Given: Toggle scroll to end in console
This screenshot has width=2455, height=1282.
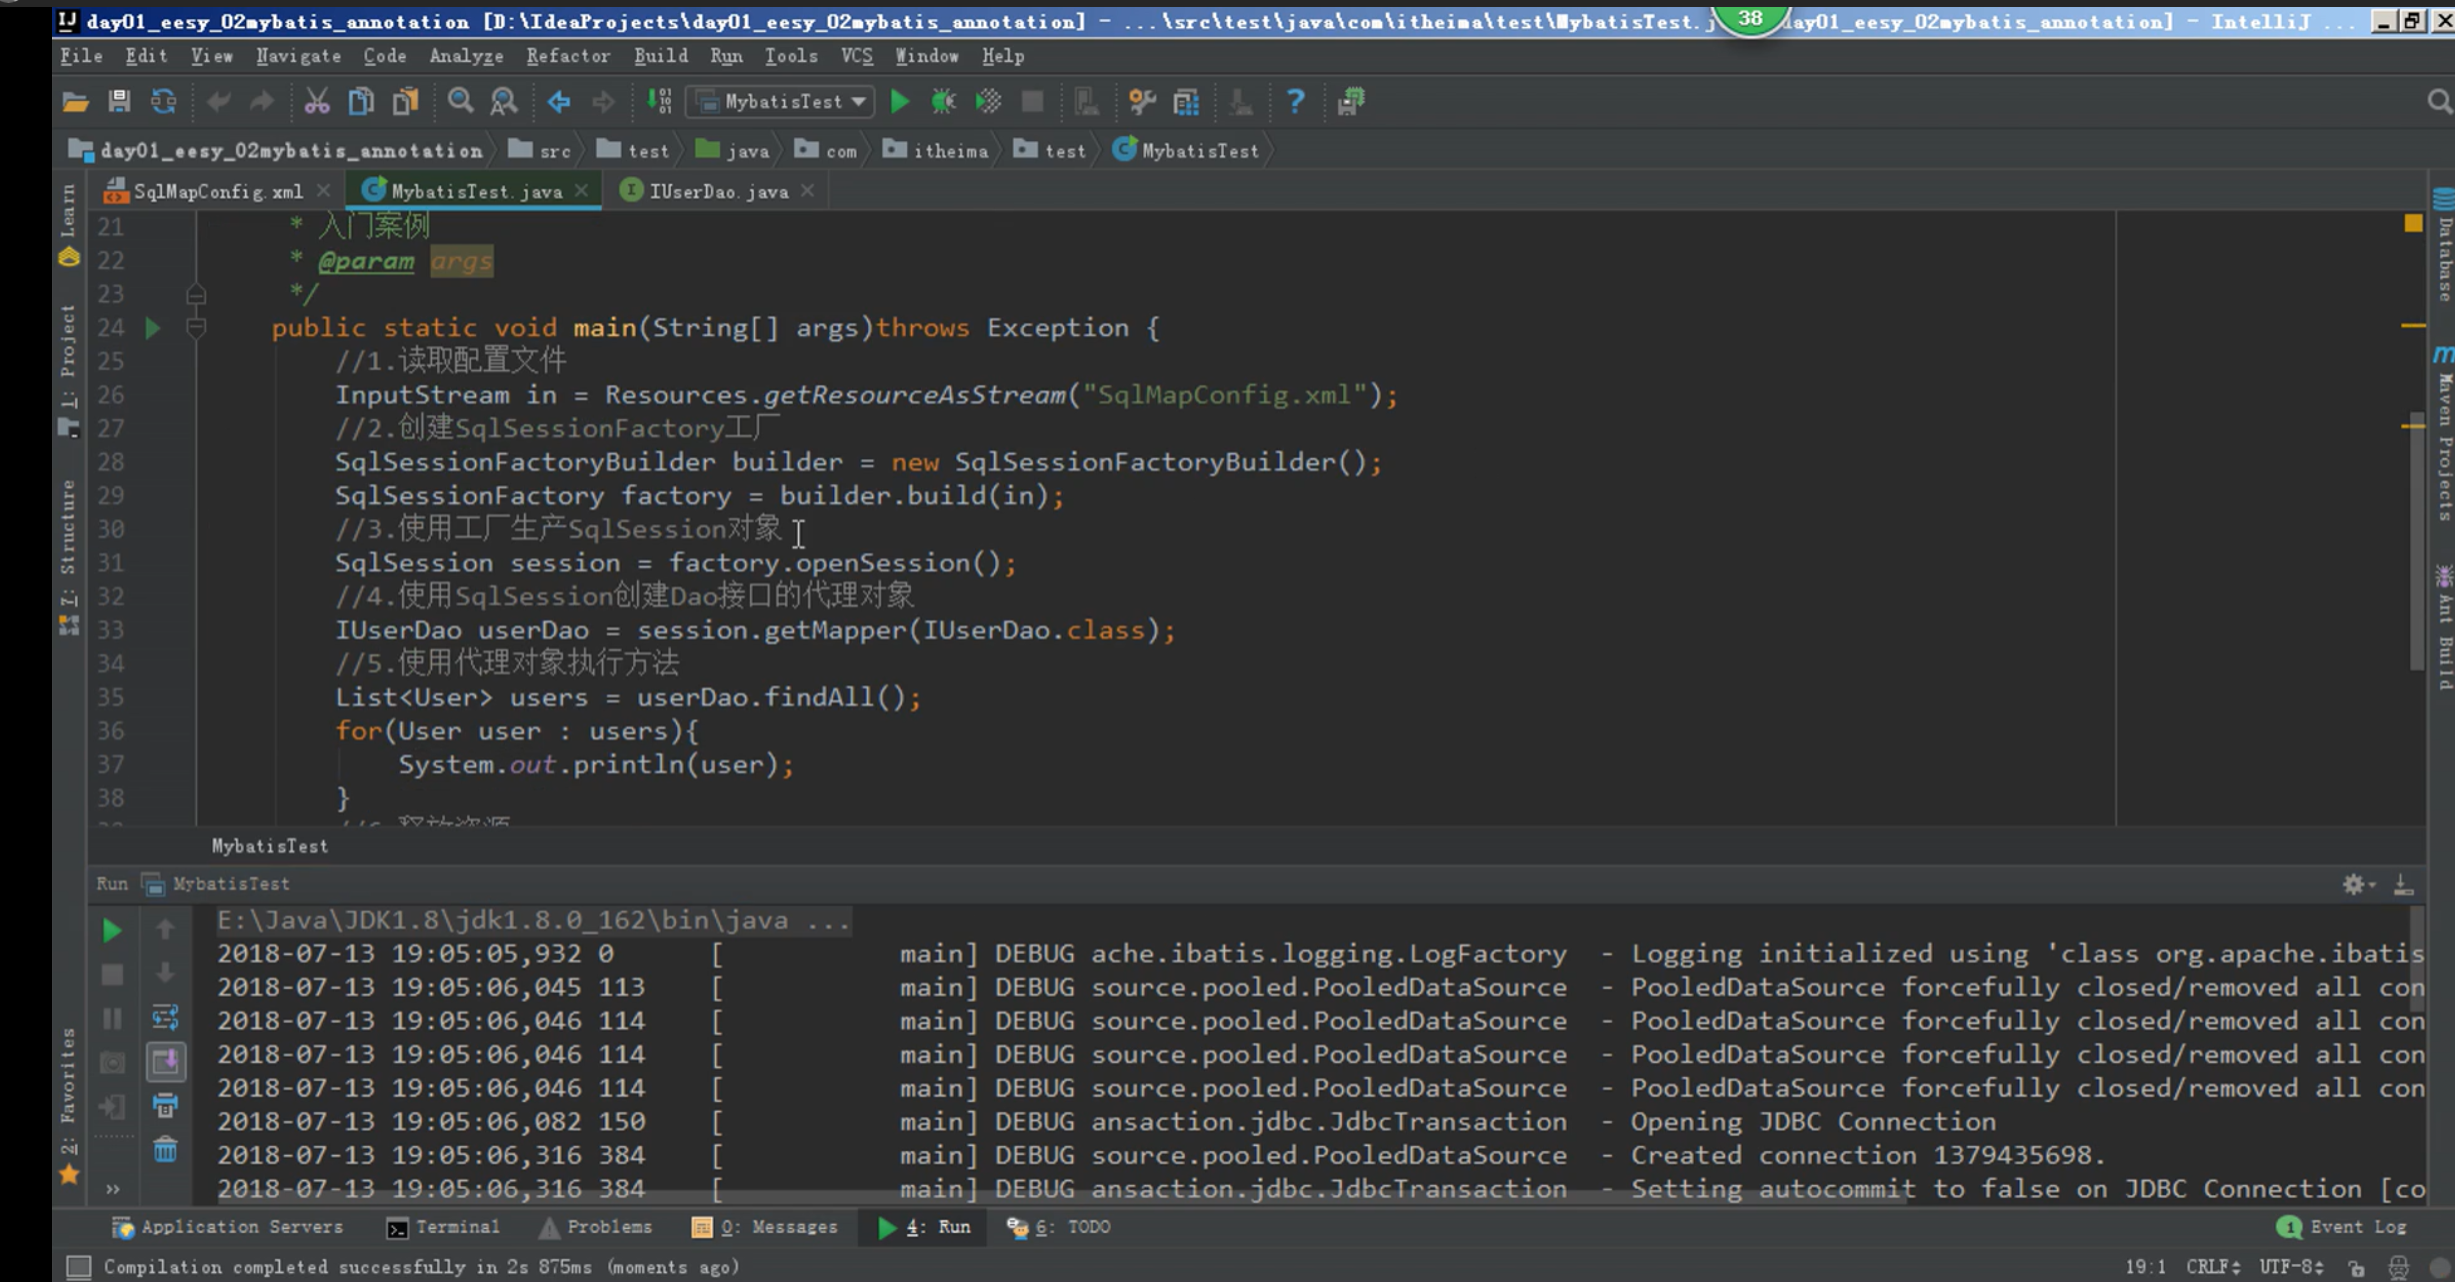Looking at the screenshot, I should click(x=165, y=1061).
